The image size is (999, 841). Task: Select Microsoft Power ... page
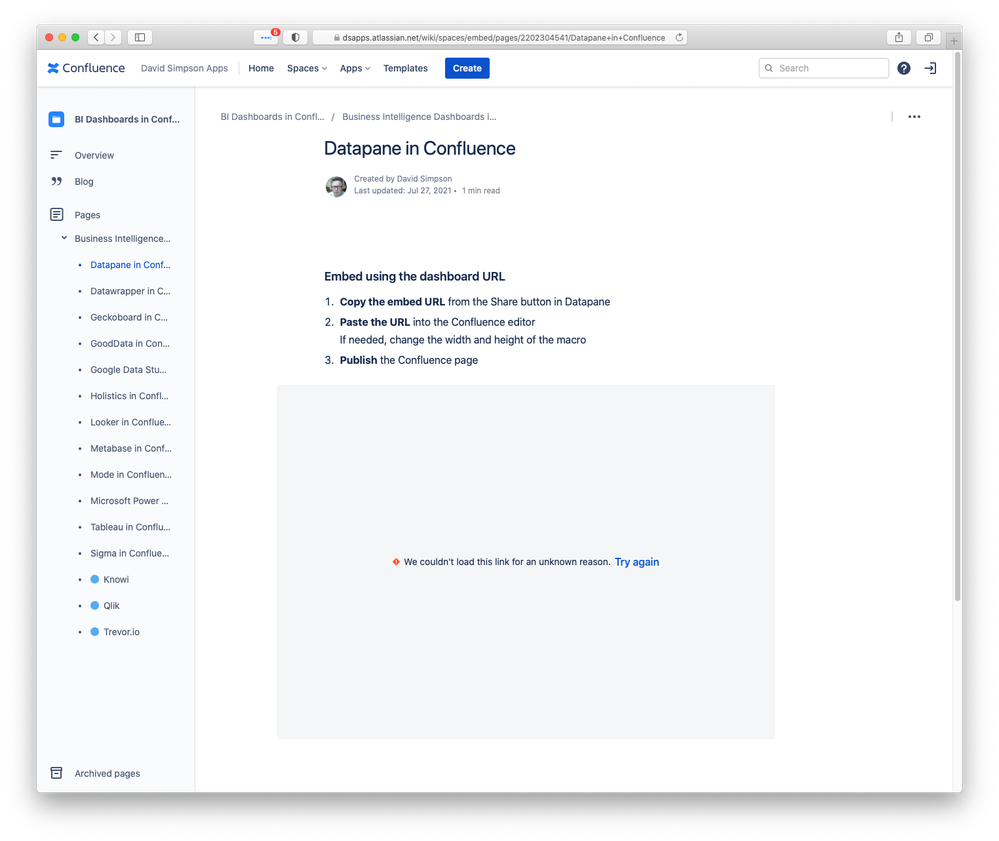(x=129, y=501)
